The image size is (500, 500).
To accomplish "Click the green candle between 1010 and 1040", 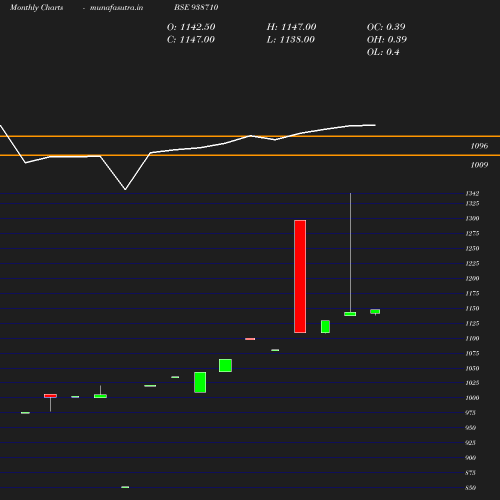I will click(x=200, y=382).
